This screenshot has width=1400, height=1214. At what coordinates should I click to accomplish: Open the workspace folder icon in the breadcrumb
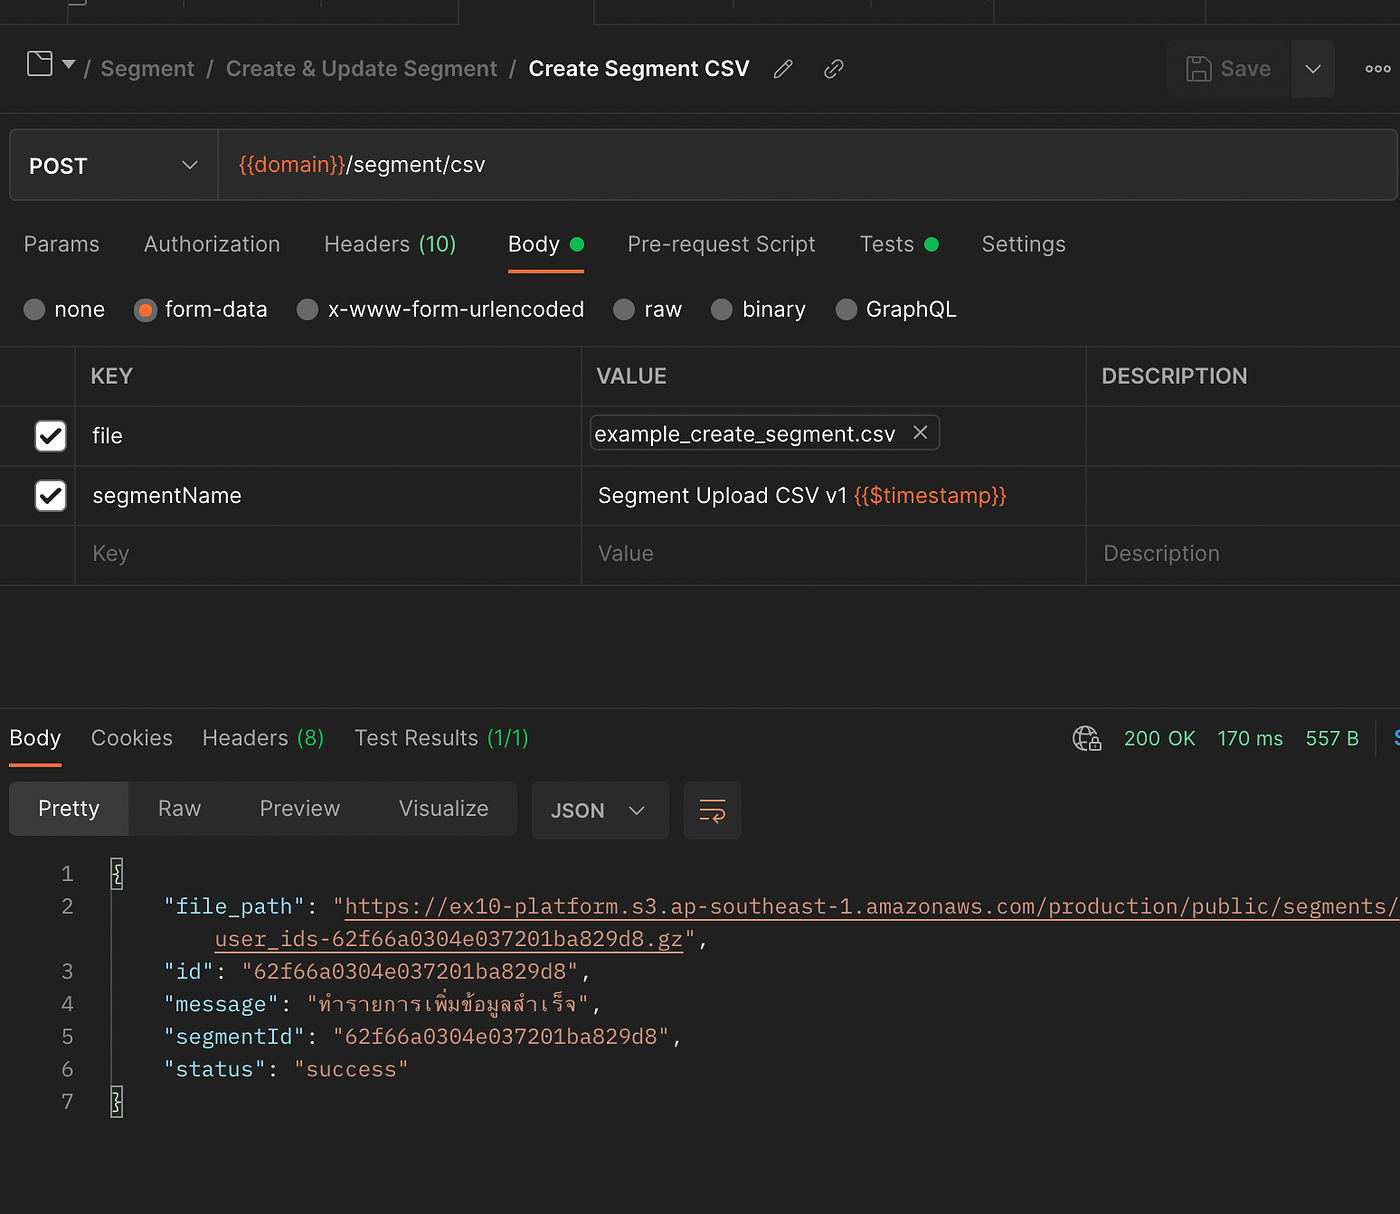tap(38, 62)
